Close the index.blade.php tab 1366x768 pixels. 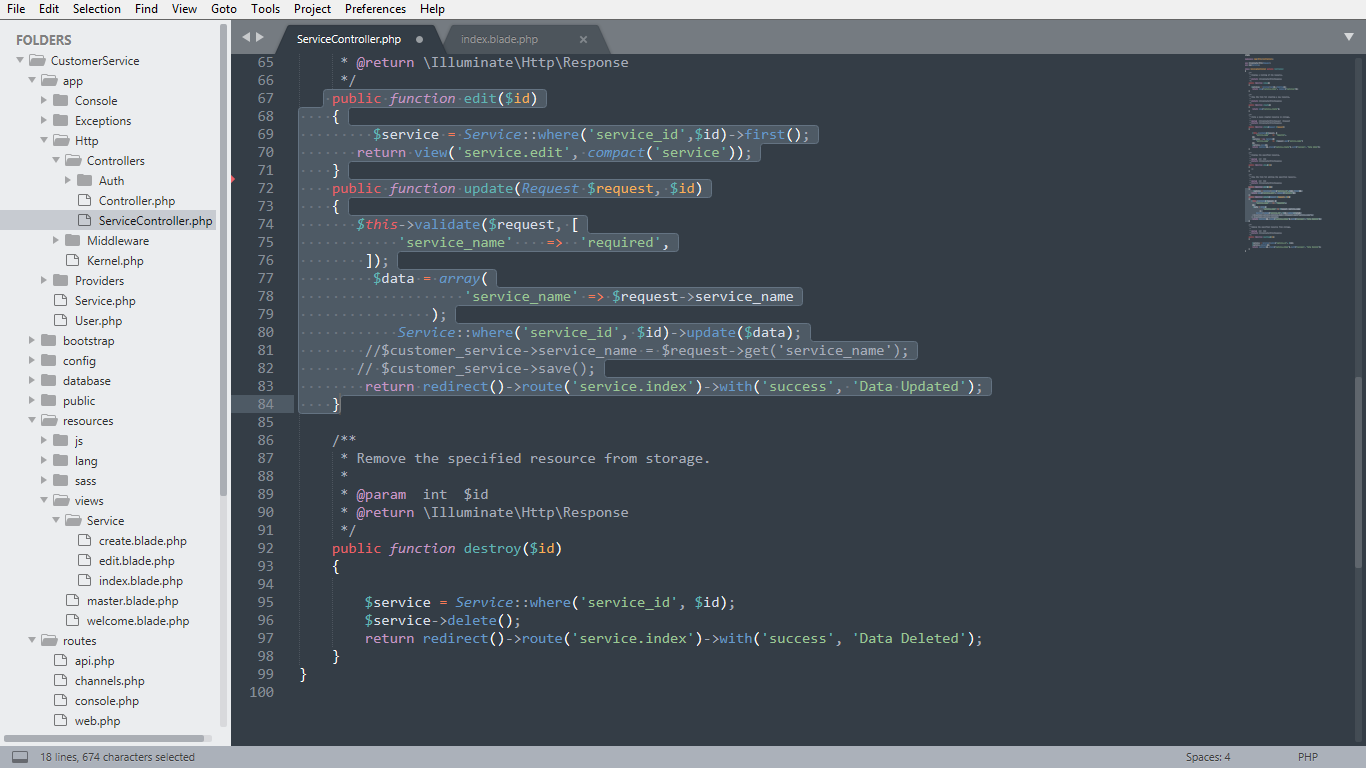(583, 39)
